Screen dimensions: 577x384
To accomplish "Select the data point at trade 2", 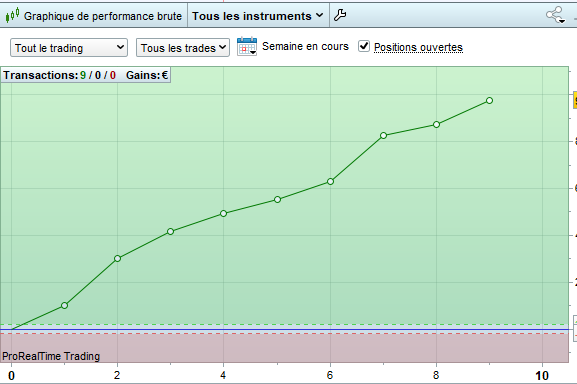I will [117, 259].
